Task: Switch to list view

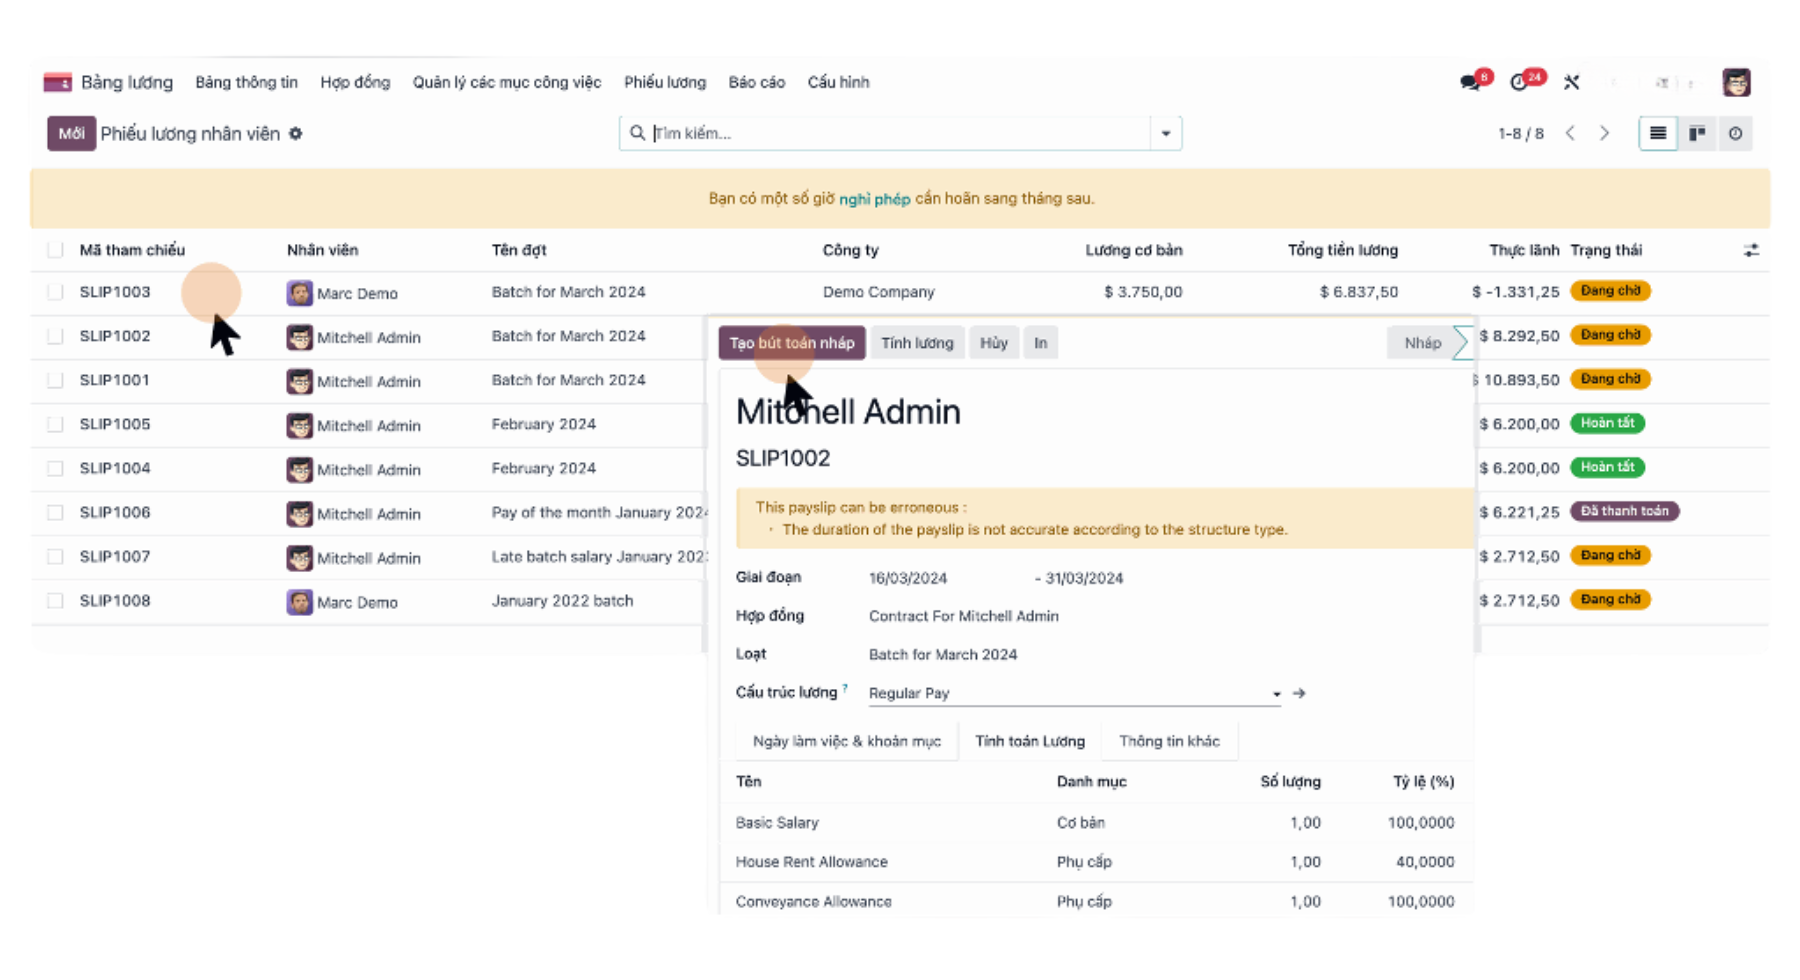Action: coord(1657,133)
